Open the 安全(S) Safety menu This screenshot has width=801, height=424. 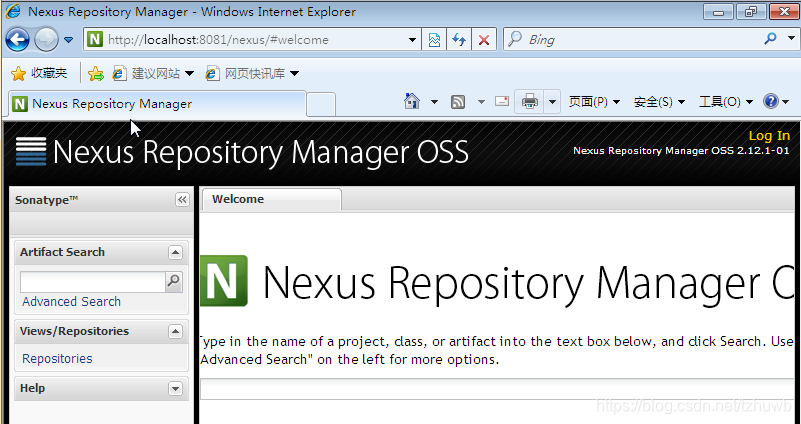tap(659, 102)
